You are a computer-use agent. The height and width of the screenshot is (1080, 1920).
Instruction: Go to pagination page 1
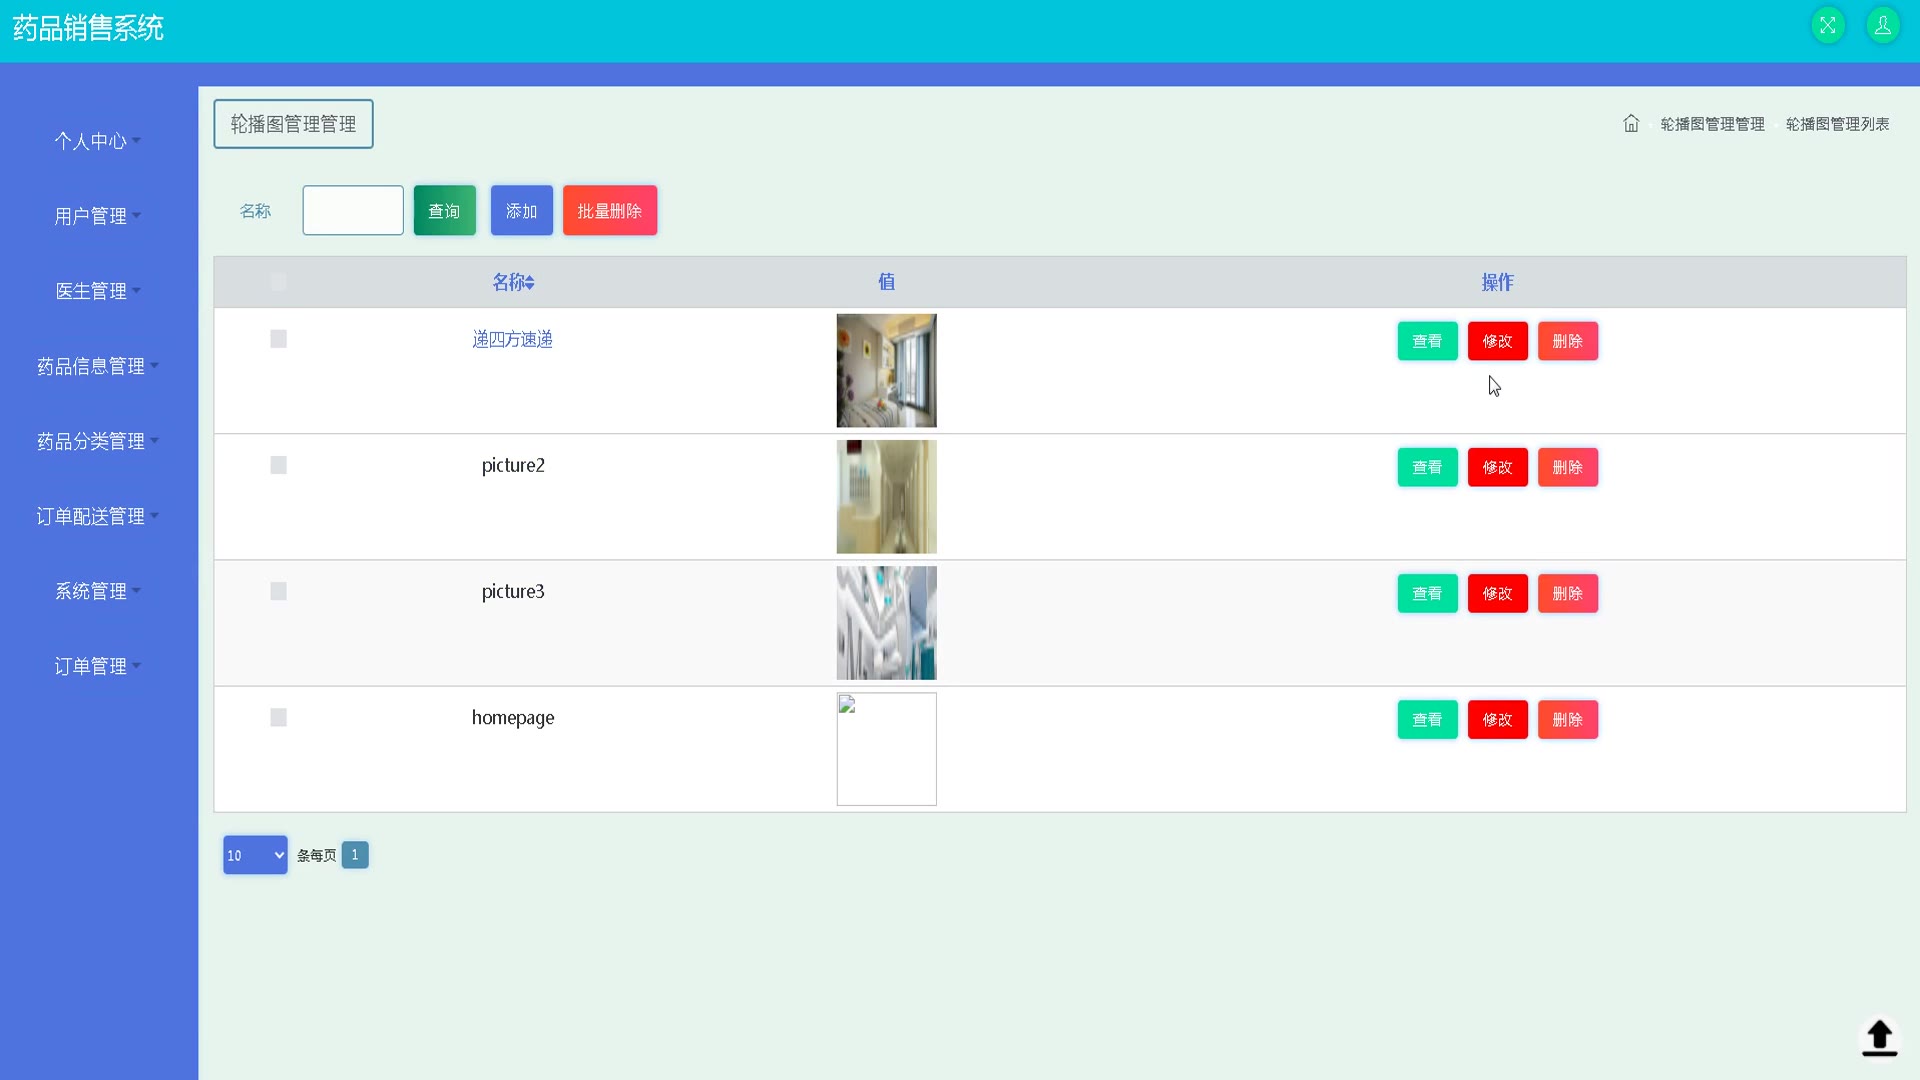355,855
